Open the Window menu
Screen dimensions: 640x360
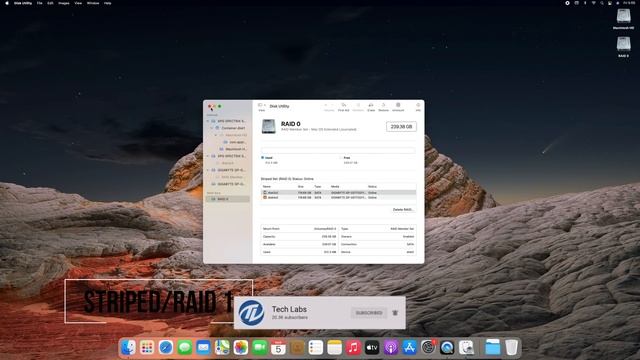93,3
